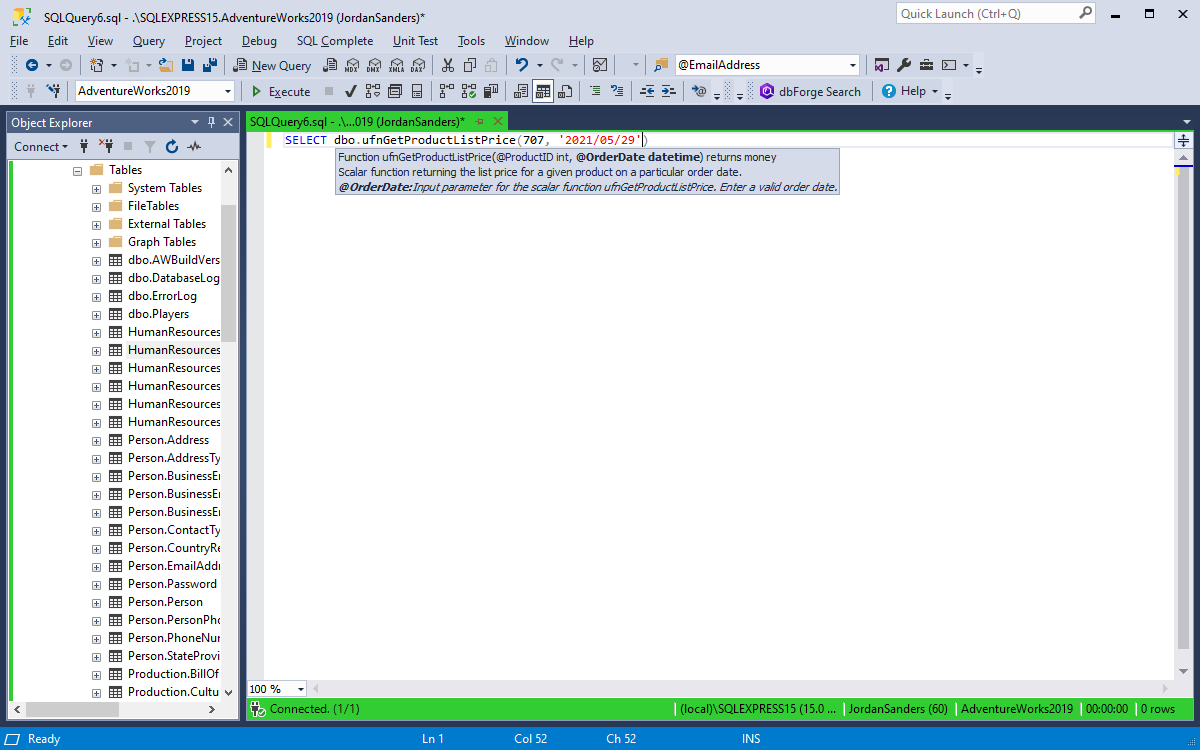This screenshot has height=750, width=1200.
Task: Click the Save file toolbar icon
Action: 190,65
